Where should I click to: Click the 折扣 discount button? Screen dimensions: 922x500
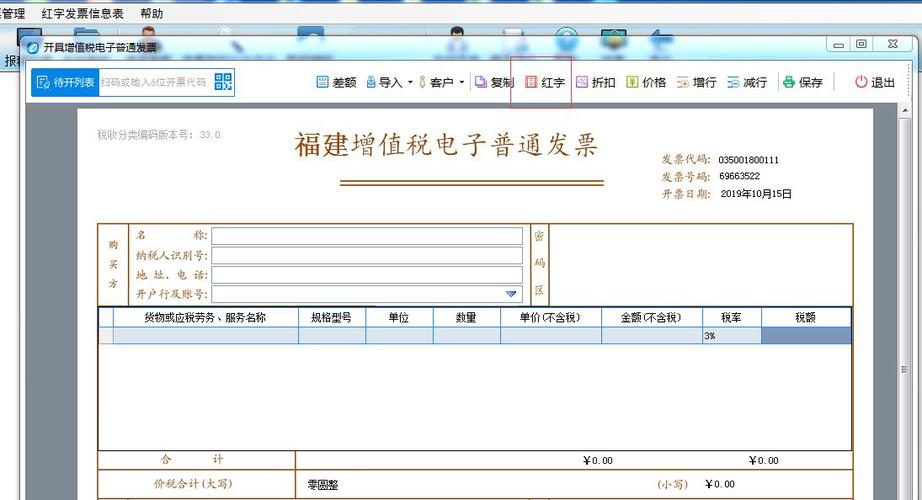click(596, 82)
